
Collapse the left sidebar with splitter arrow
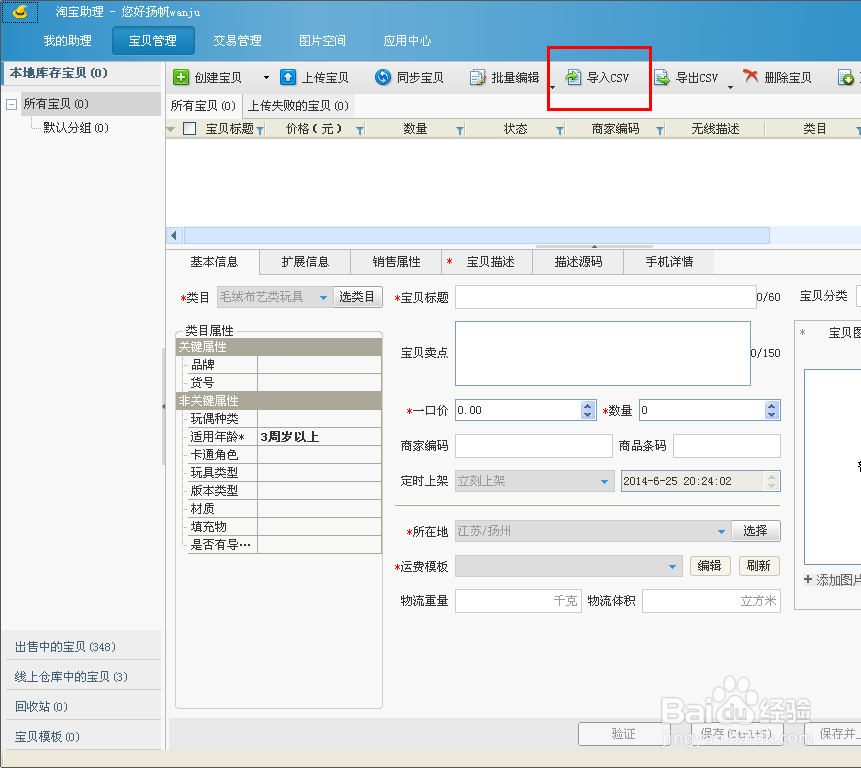[163, 407]
